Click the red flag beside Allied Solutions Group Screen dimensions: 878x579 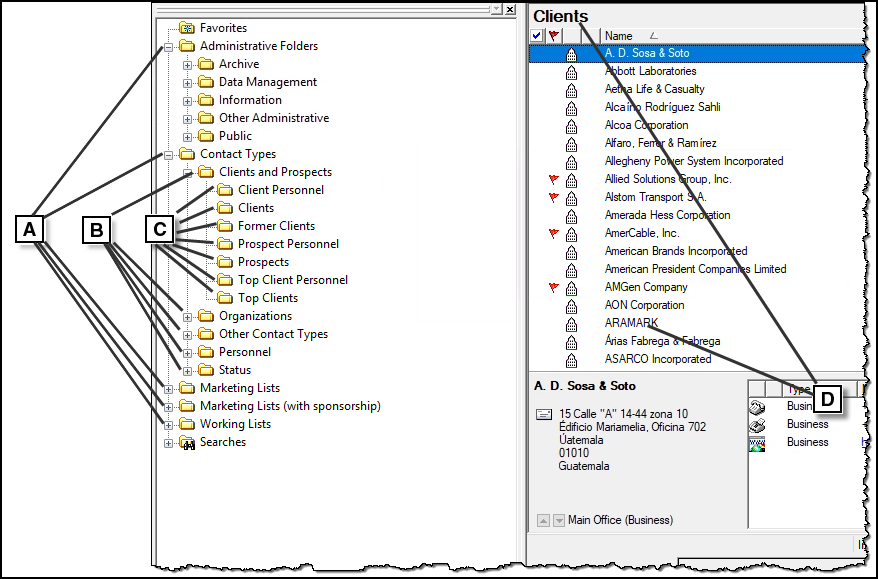click(554, 179)
